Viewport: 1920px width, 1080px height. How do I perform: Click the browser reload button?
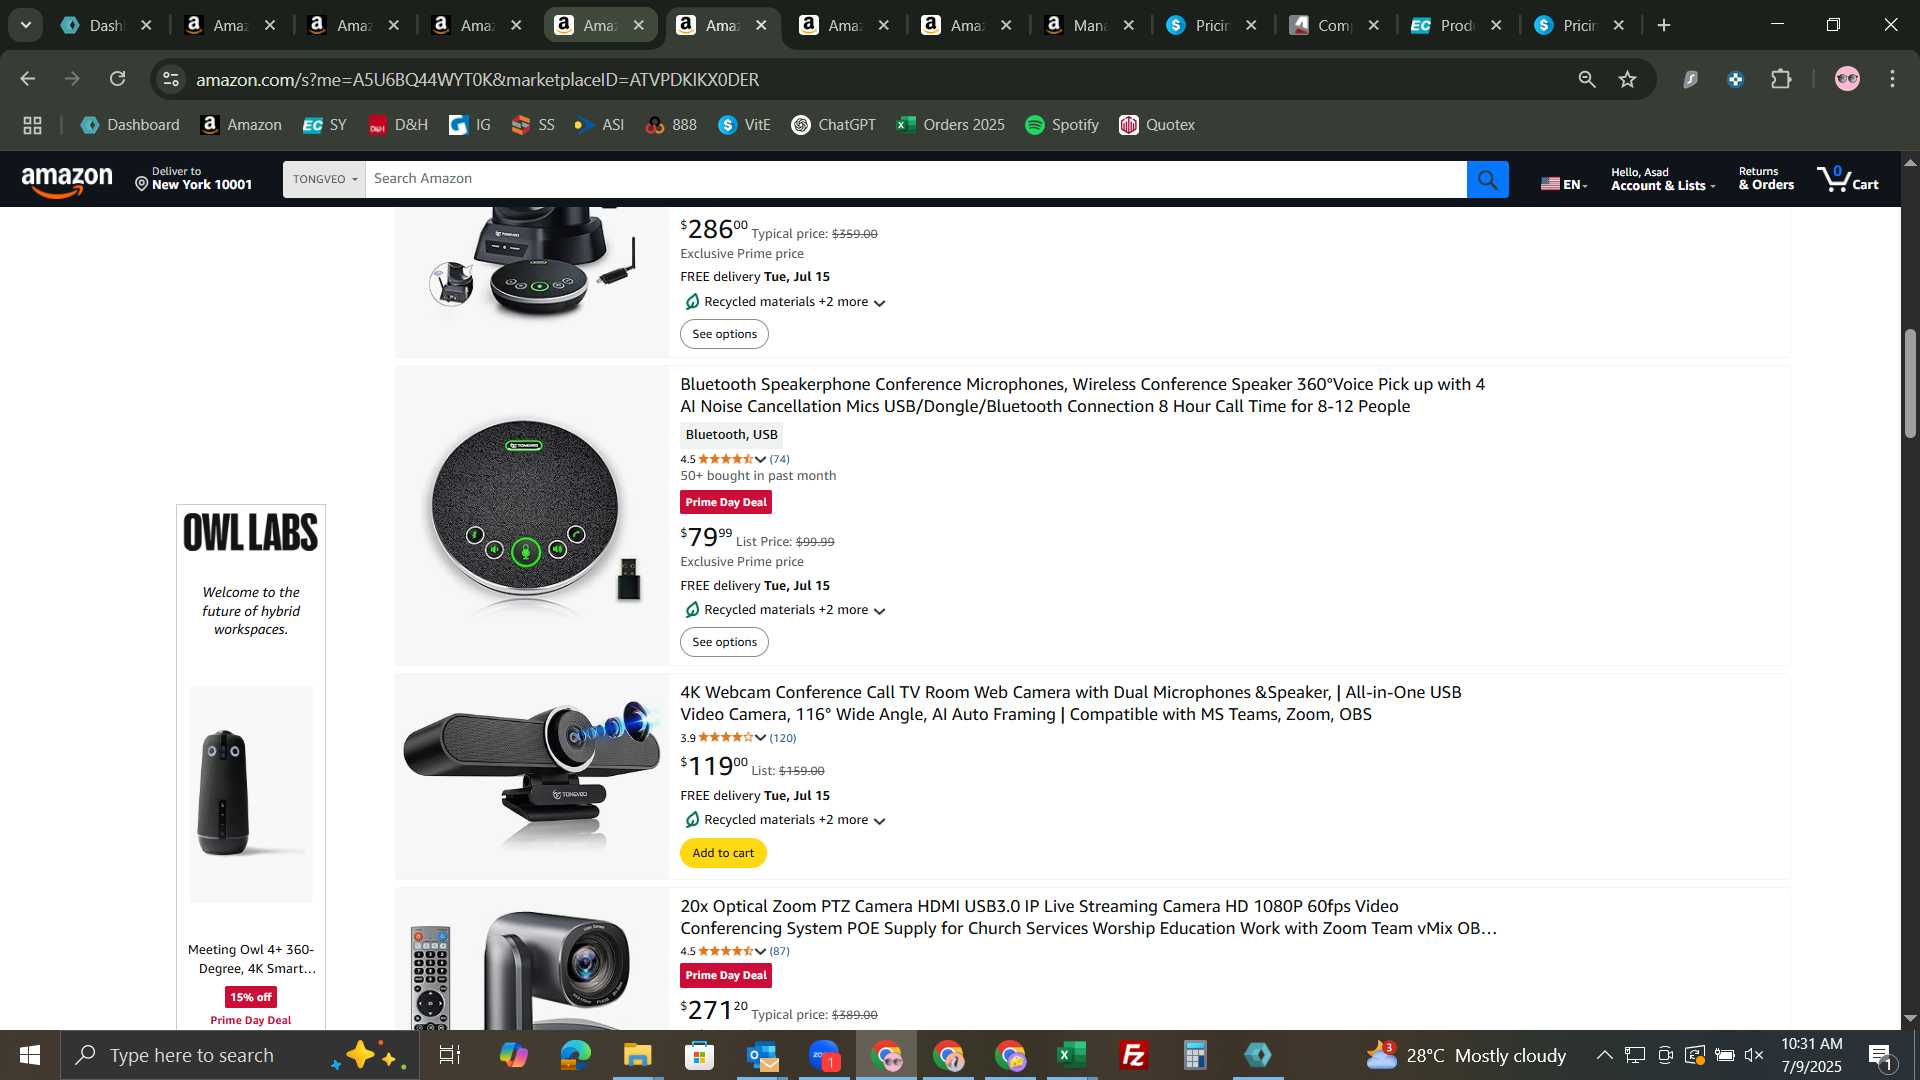[118, 79]
